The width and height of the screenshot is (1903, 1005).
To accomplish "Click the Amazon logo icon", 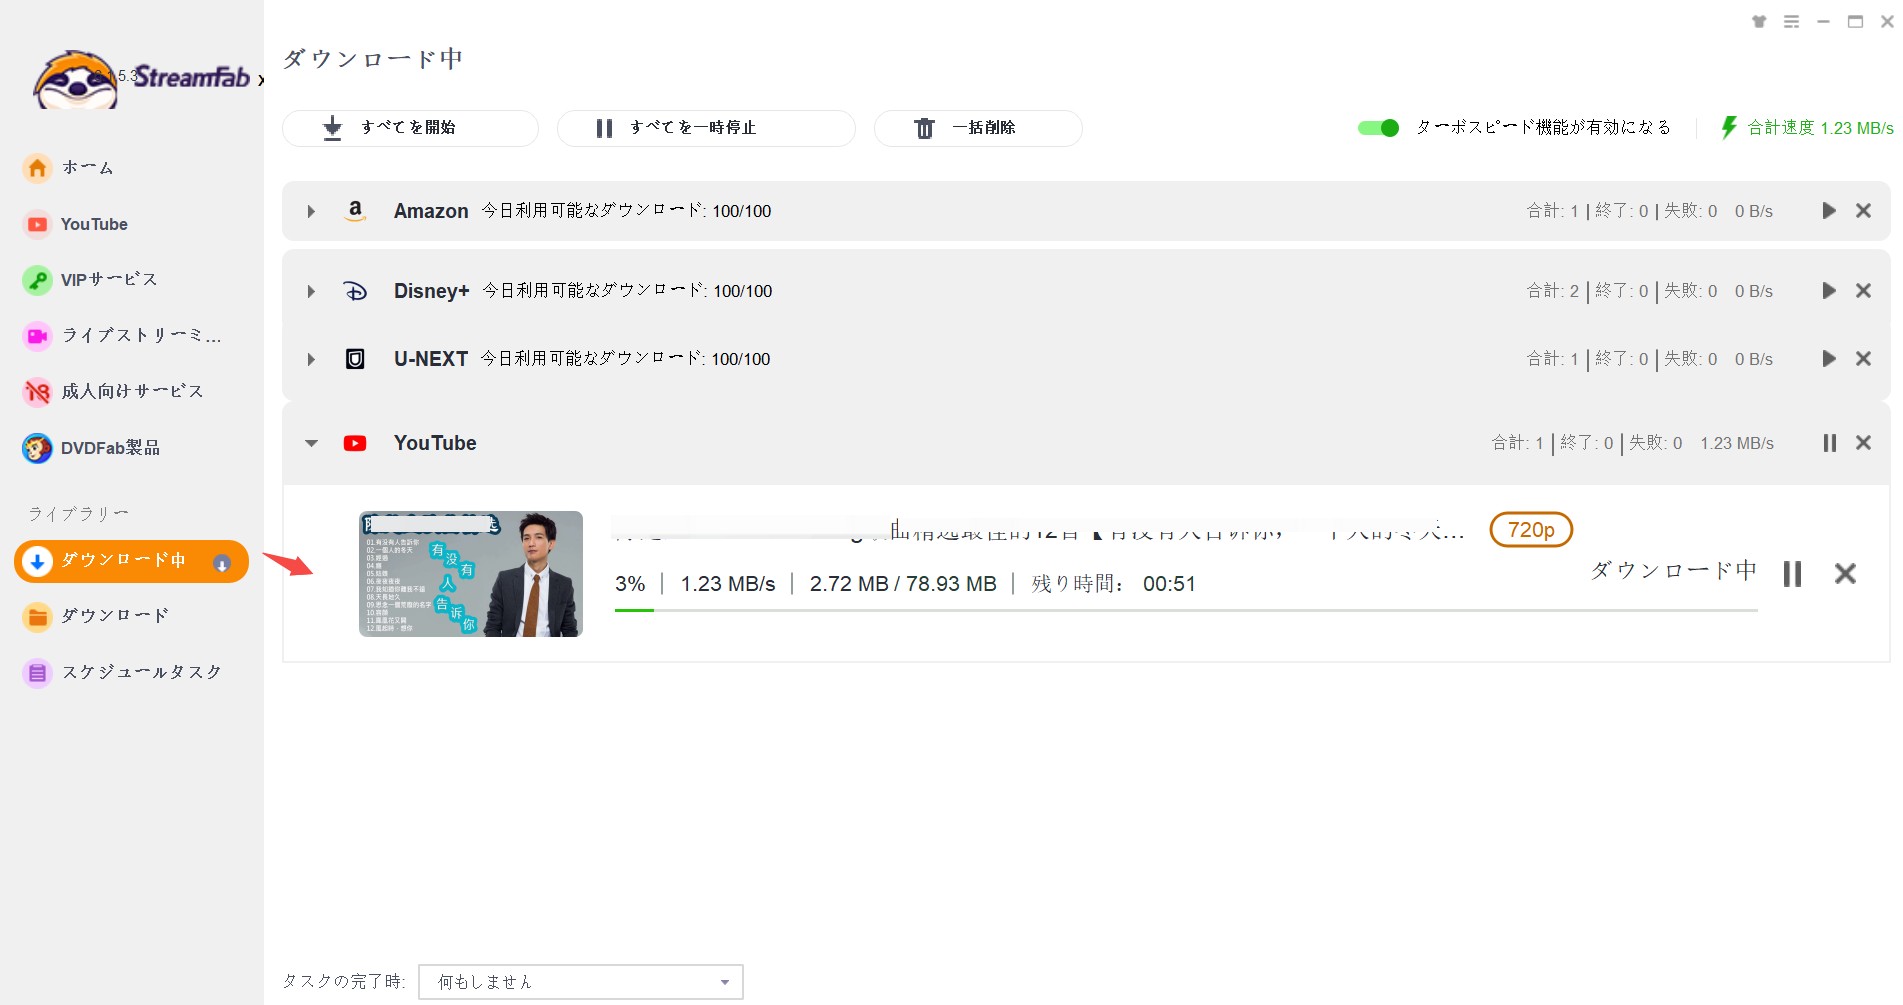I will (x=355, y=211).
